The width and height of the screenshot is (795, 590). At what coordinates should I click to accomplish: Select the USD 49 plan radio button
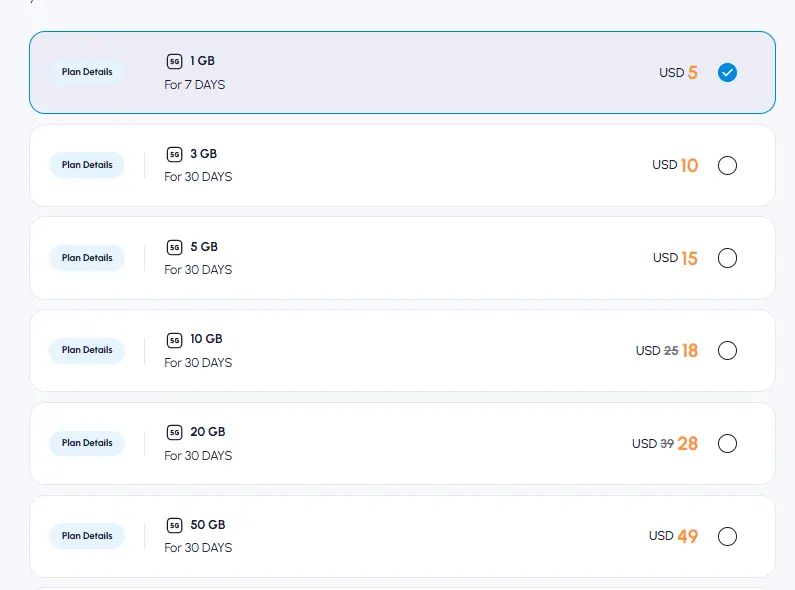(x=727, y=536)
